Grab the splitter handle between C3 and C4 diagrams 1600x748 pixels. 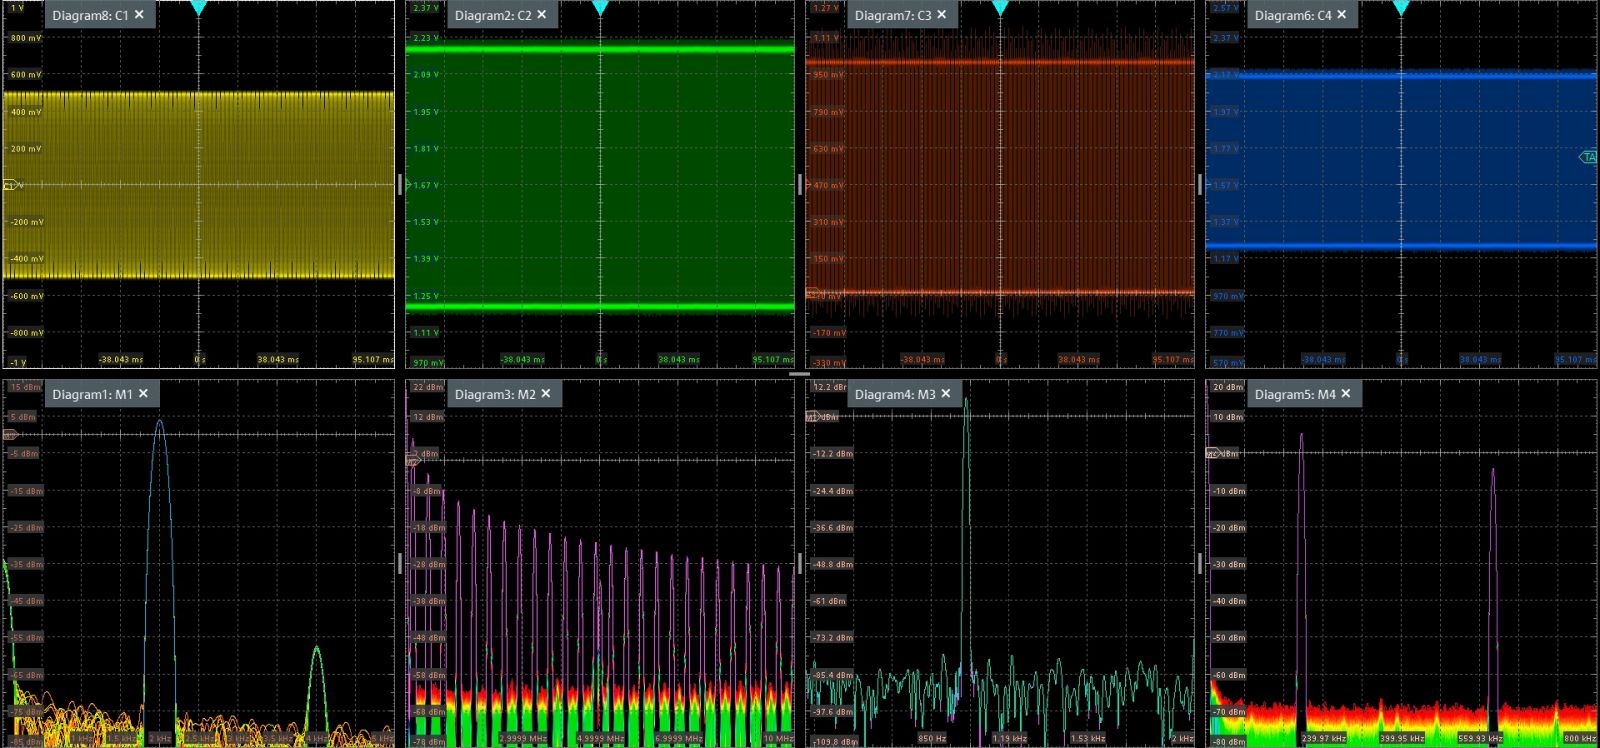tap(1200, 184)
